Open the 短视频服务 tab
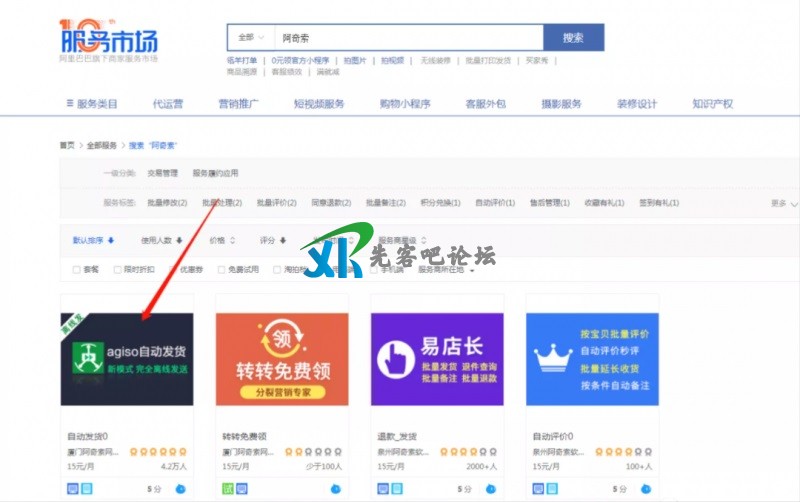Screen dimensions: 800x502 319,104
